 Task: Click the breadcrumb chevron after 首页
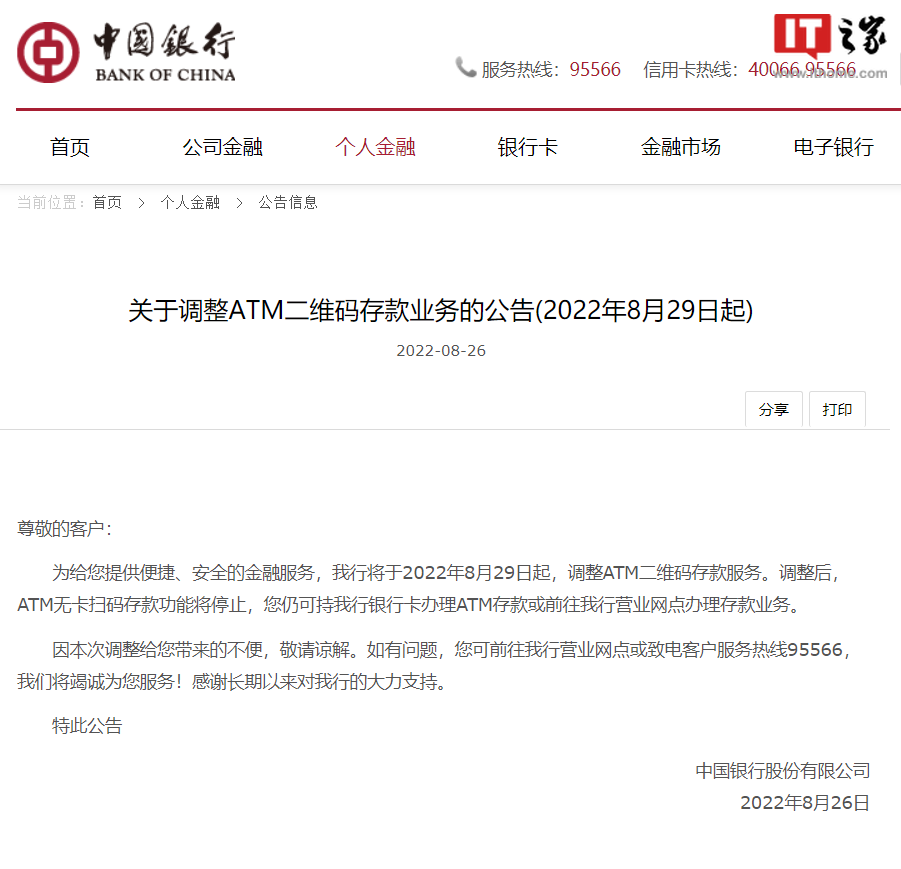141,203
